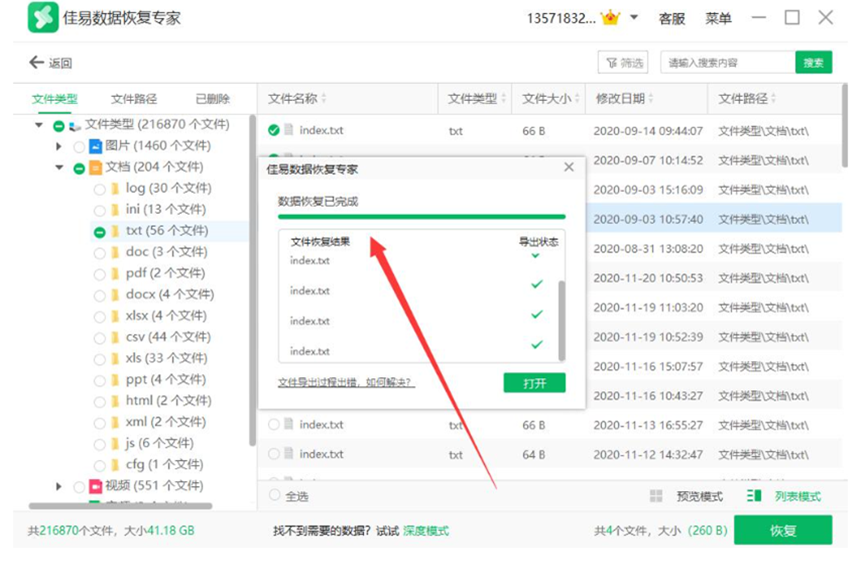Open the 深度模式 deep scan link

425,531
